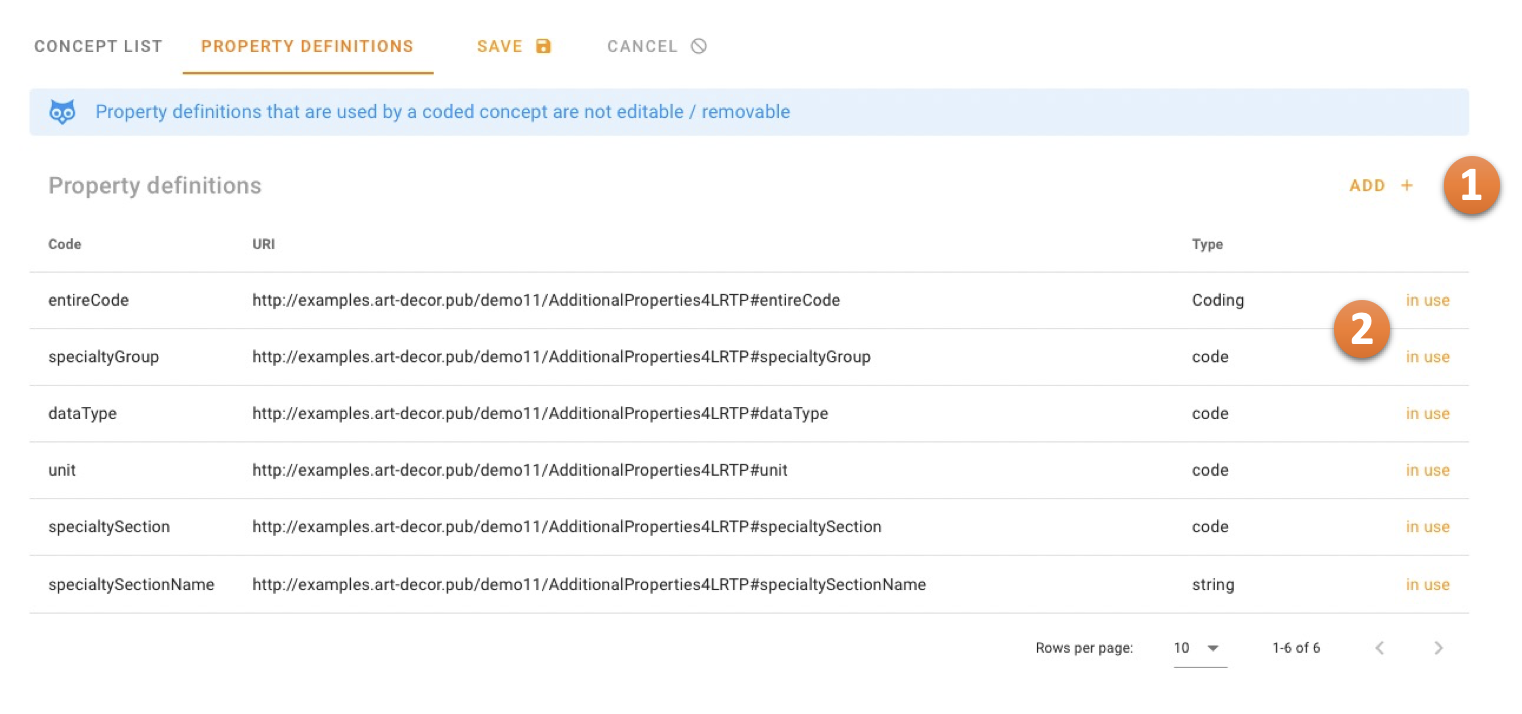This screenshot has width=1522, height=714.
Task: Select the specialtyGroup property row
Action: (104, 357)
